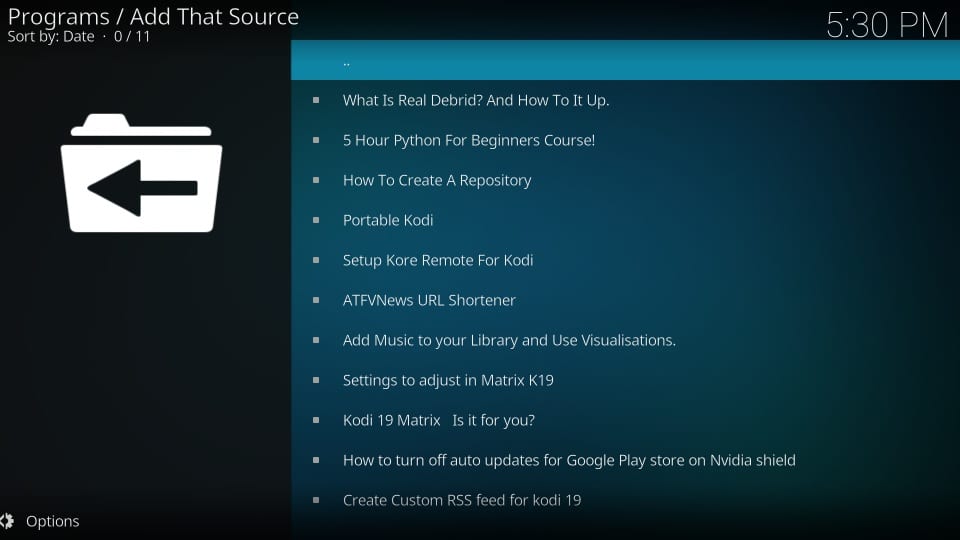The image size is (960, 540).
Task: Open the Options label at bottom left
Action: pyautogui.click(x=53, y=521)
